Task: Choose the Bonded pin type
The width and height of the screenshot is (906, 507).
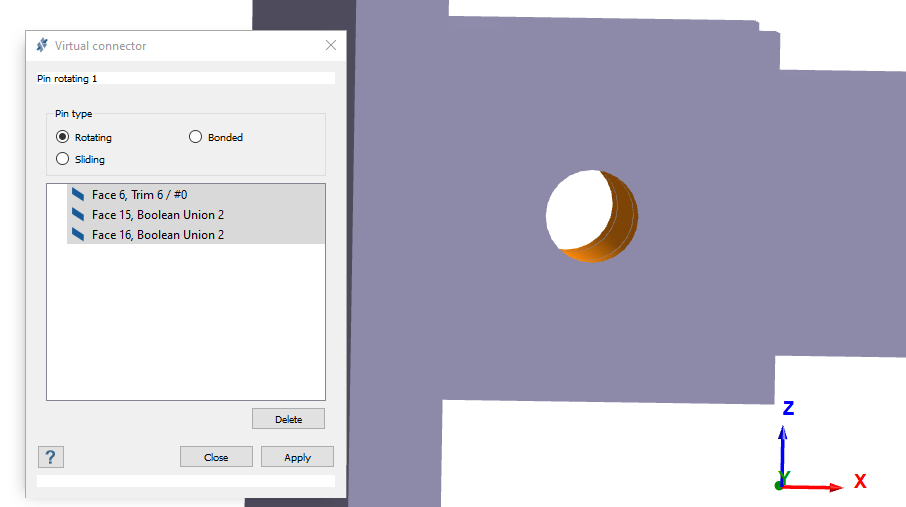Action: click(196, 137)
